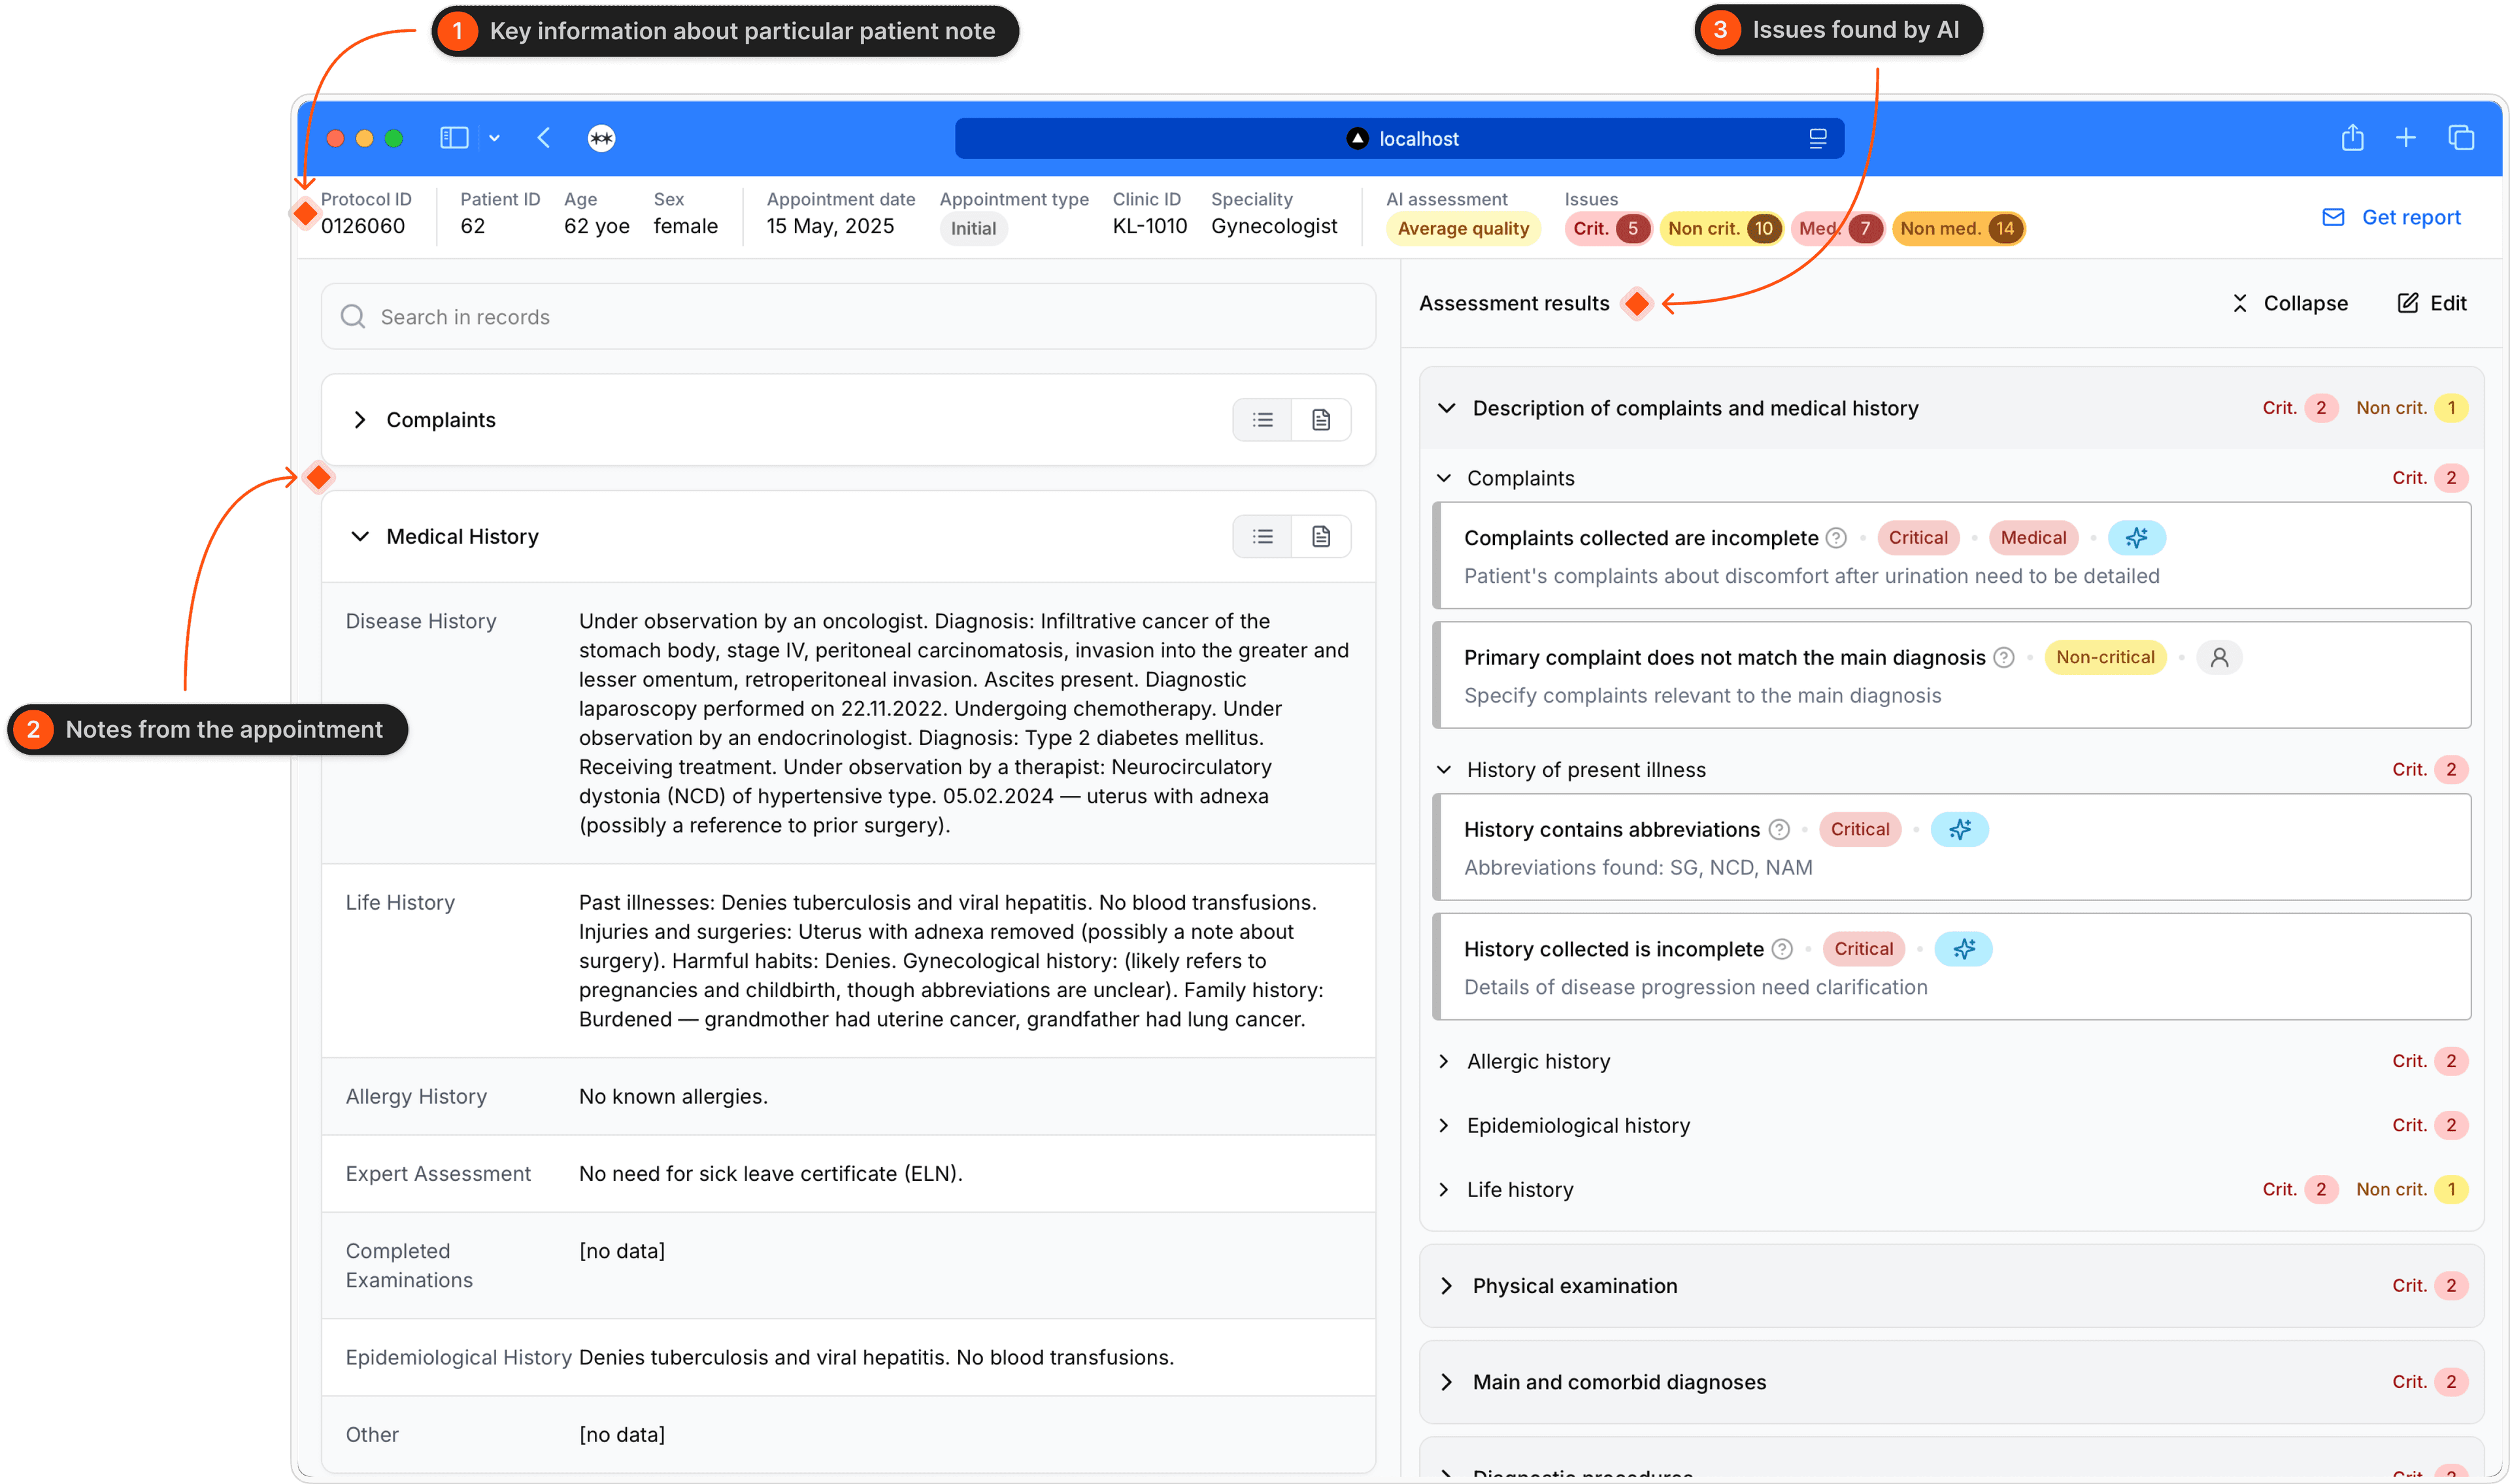Click the Search in records field

(848, 317)
